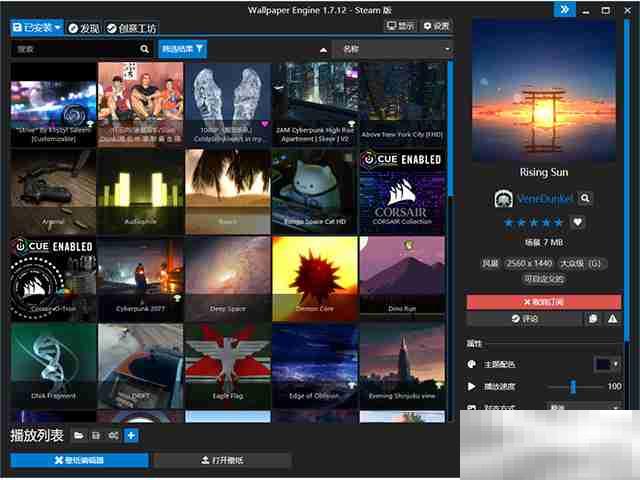Click the heart icon on the wings wallpaper
The width and height of the screenshot is (640, 480).
coord(264,124)
